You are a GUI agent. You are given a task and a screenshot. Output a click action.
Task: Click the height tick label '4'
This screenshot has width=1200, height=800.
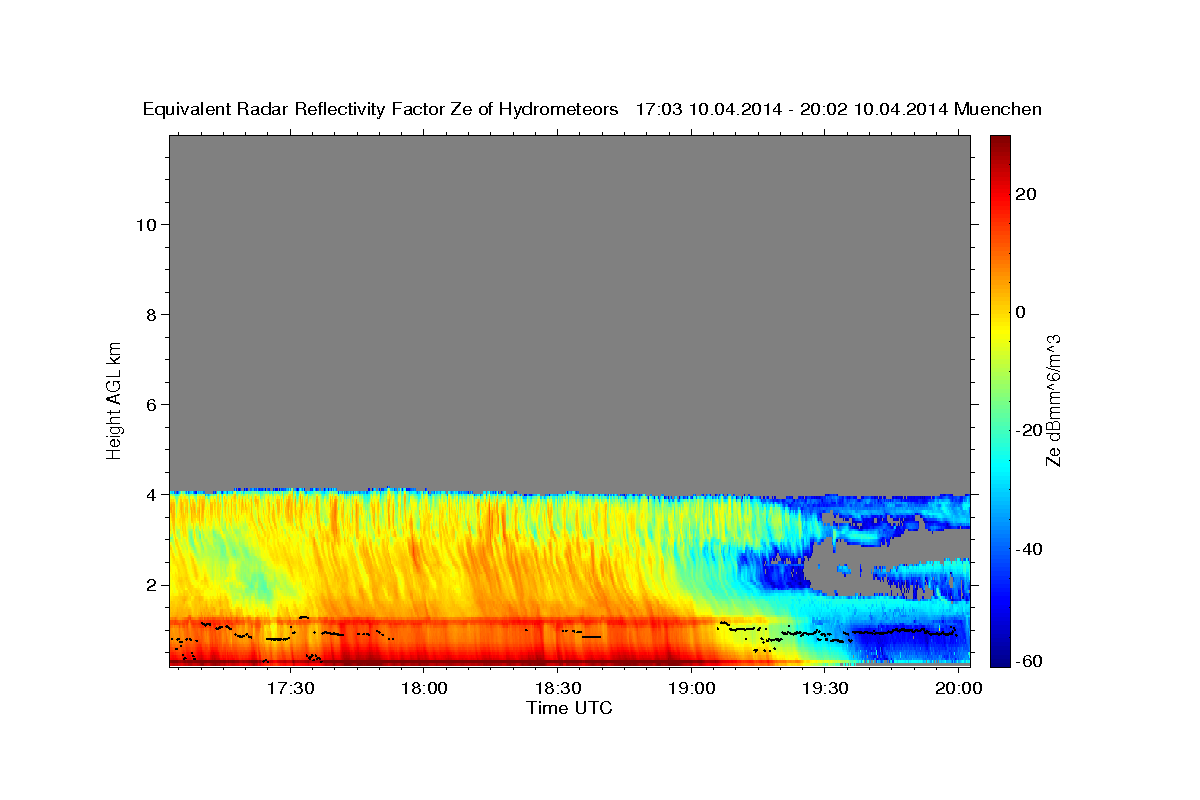pos(150,494)
